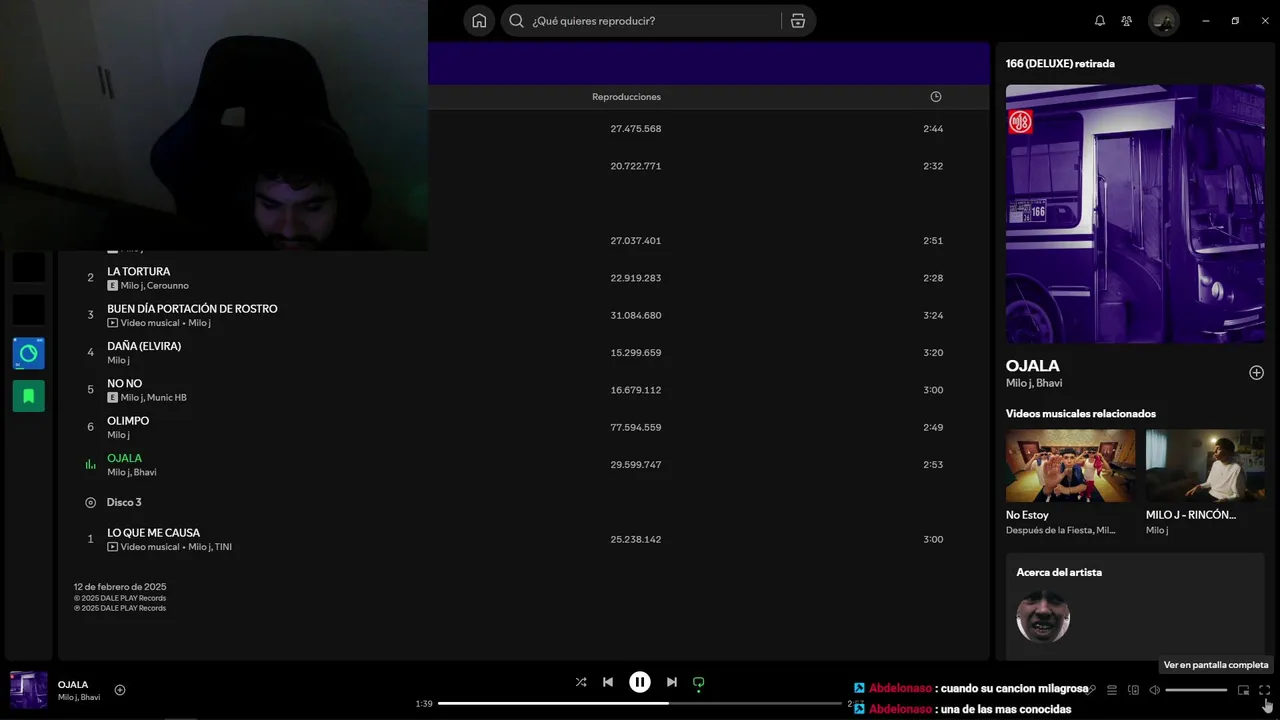
Task: Pause the current song
Action: coord(640,682)
